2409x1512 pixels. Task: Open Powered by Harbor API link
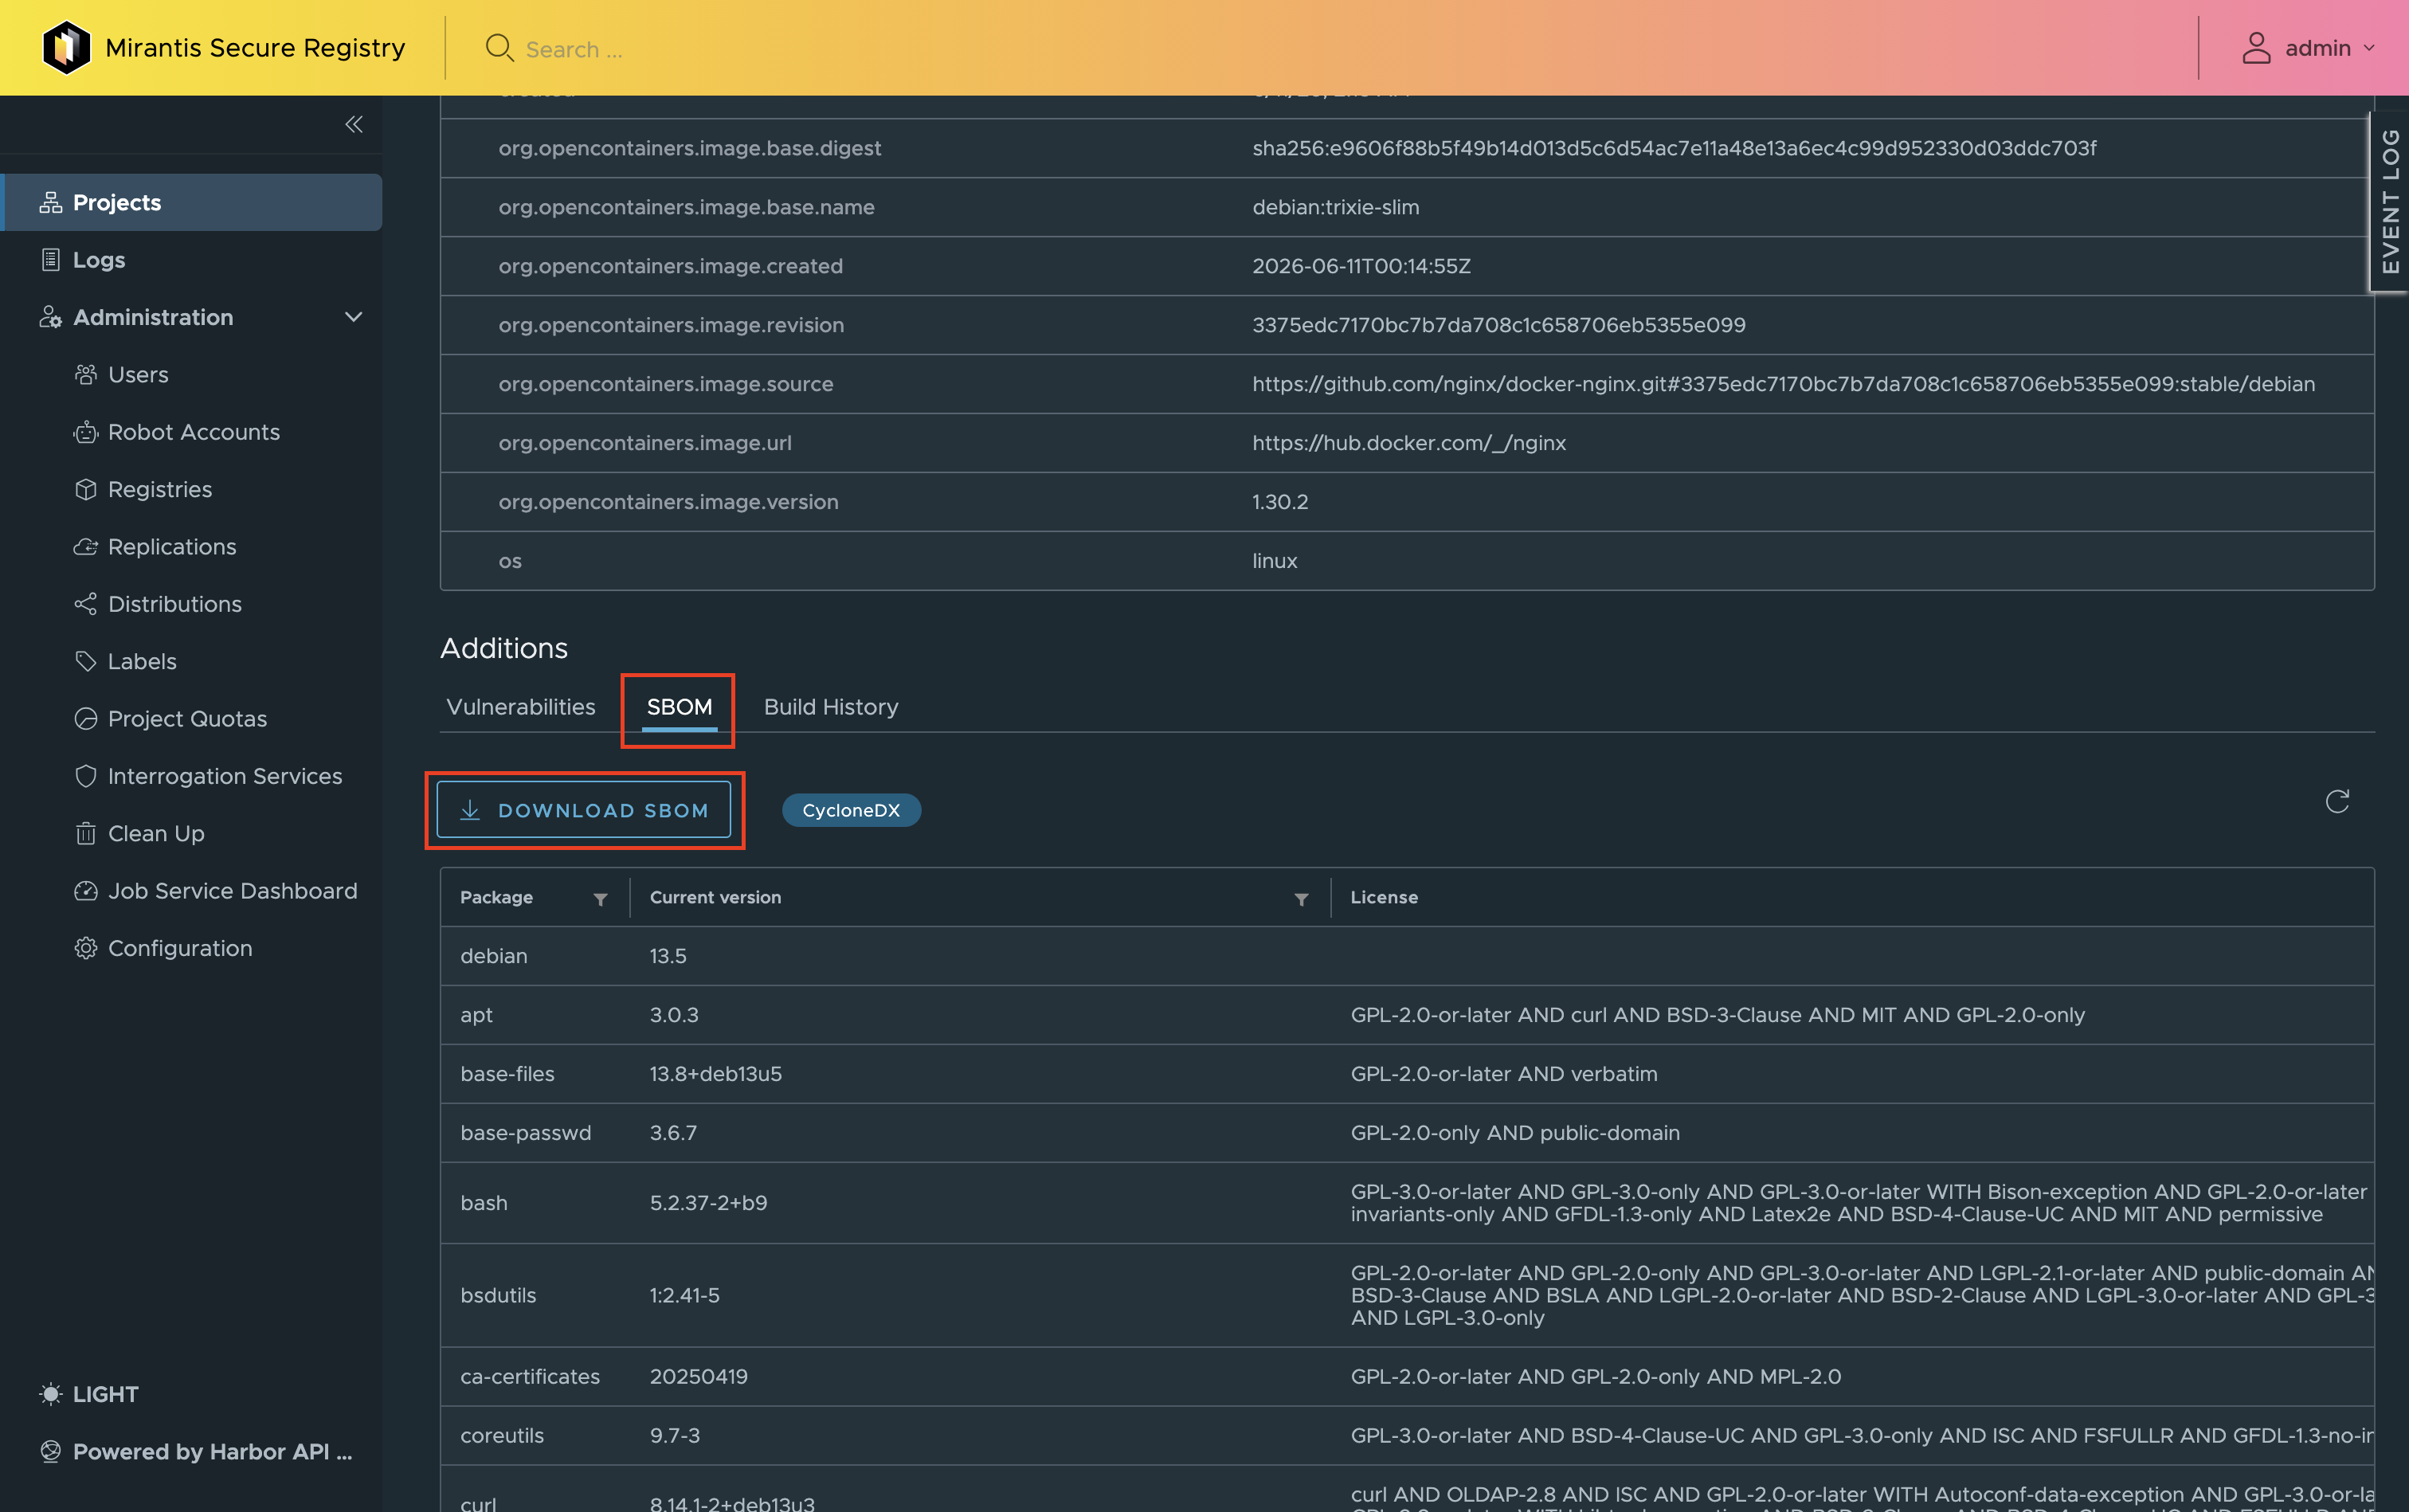tap(196, 1452)
